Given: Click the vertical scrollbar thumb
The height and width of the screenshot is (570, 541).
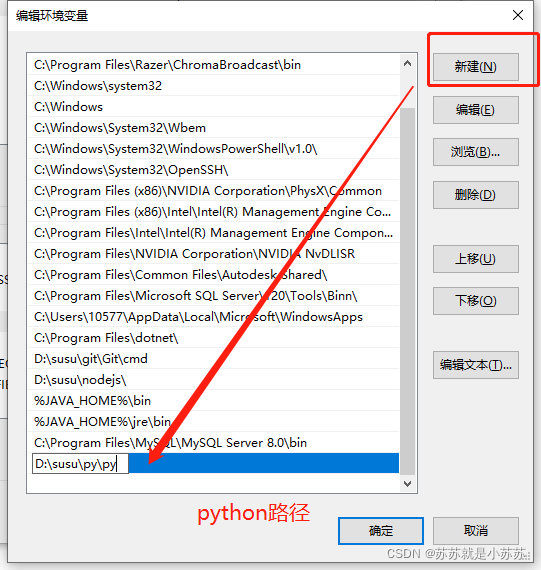Looking at the screenshot, I should click(x=408, y=291).
